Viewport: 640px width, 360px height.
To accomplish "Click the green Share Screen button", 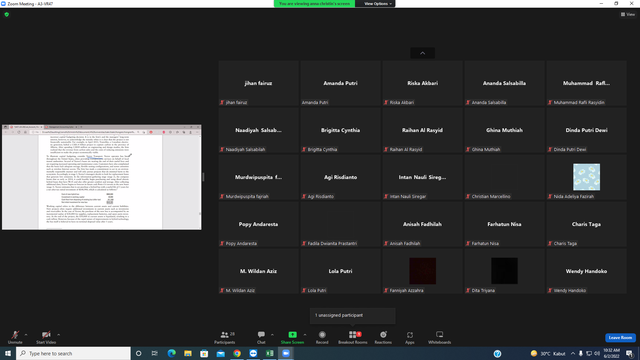I will point(292,337).
